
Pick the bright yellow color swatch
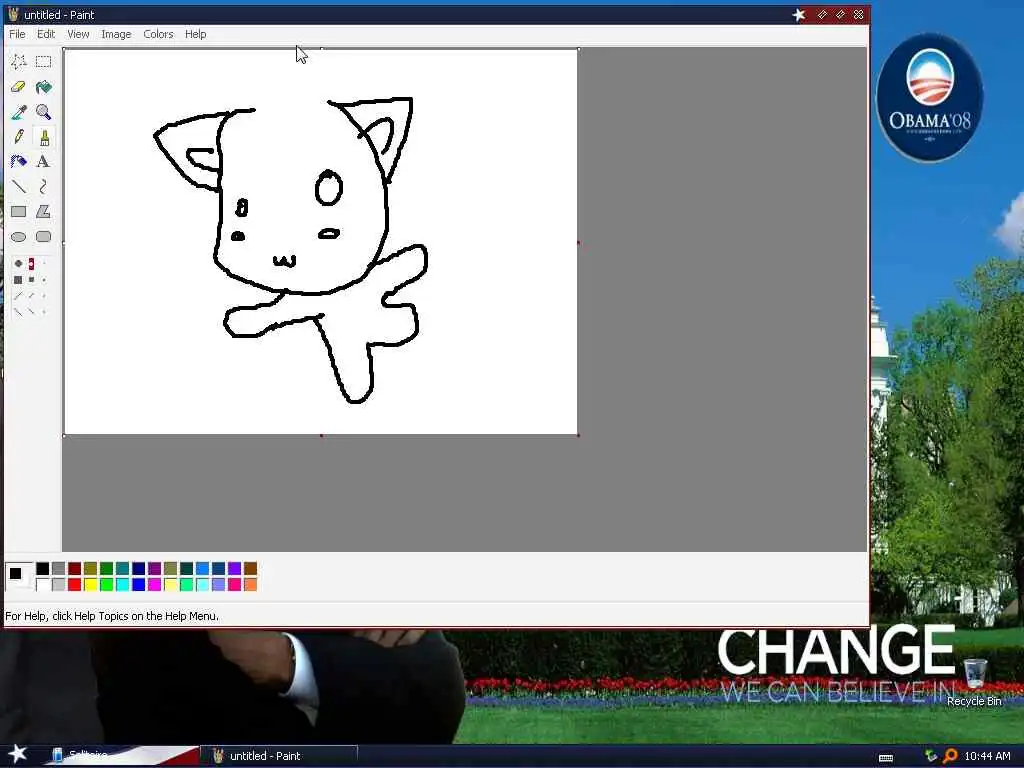point(90,584)
